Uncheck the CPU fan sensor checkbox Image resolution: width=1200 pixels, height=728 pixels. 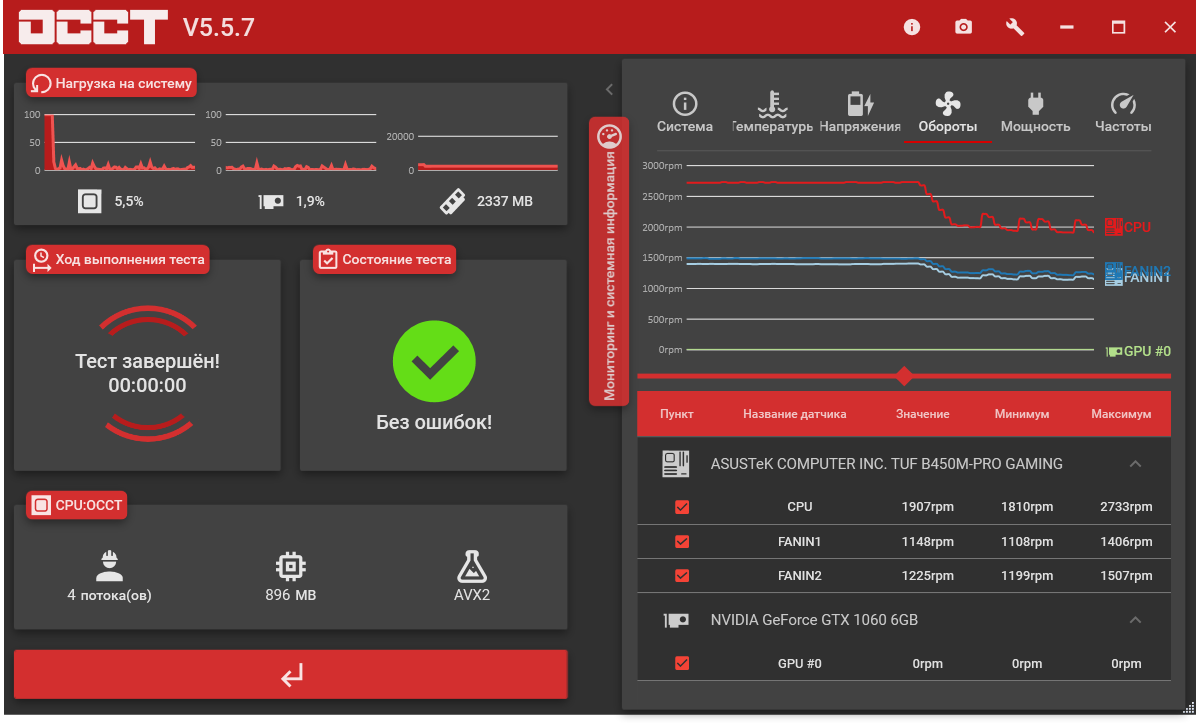682,507
